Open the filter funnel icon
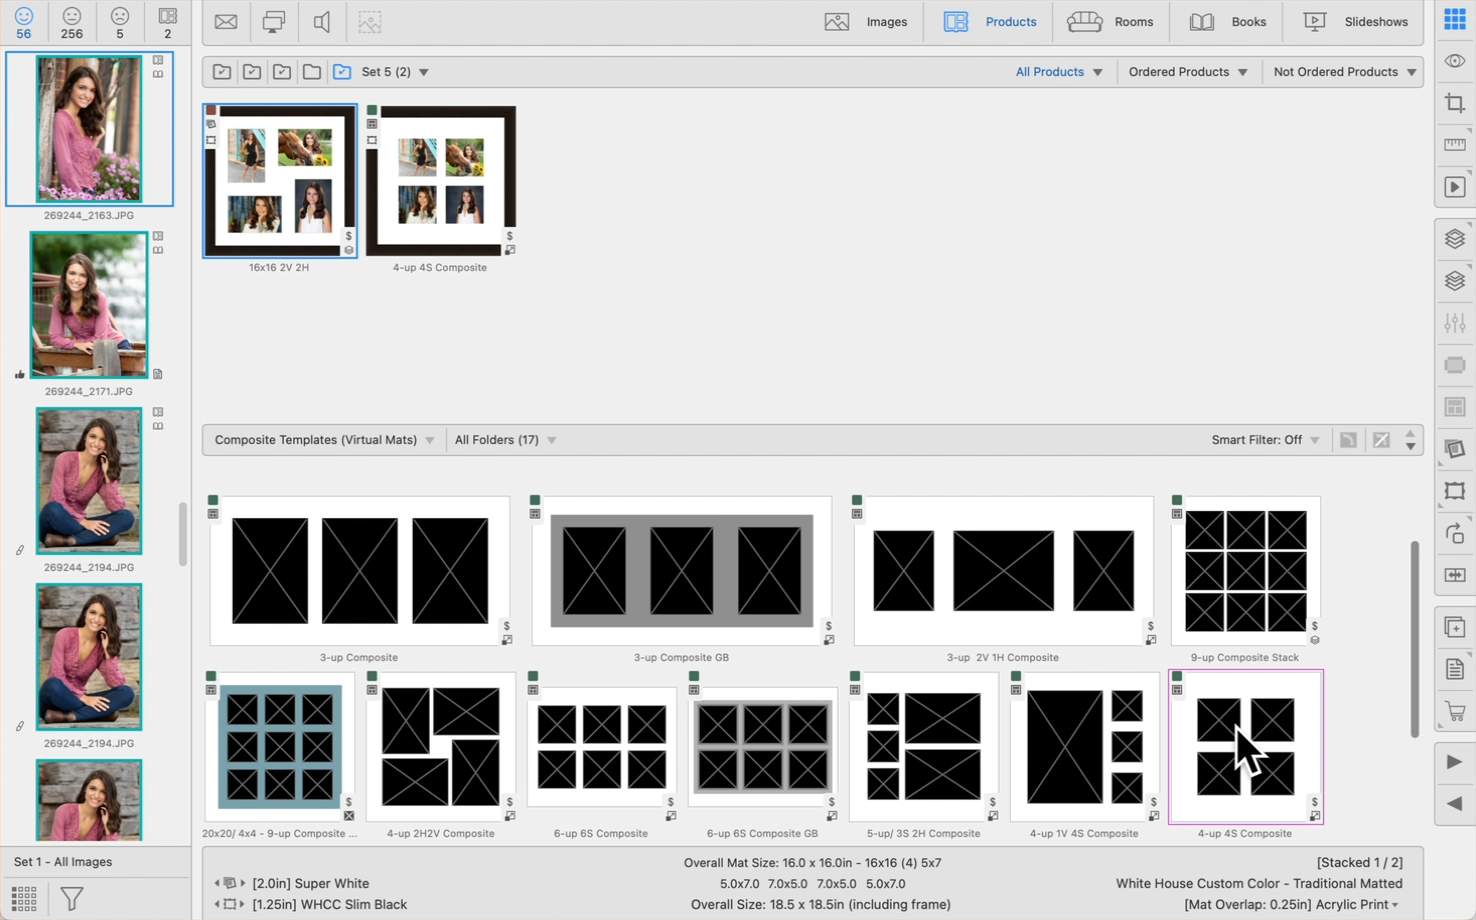 pyautogui.click(x=72, y=898)
